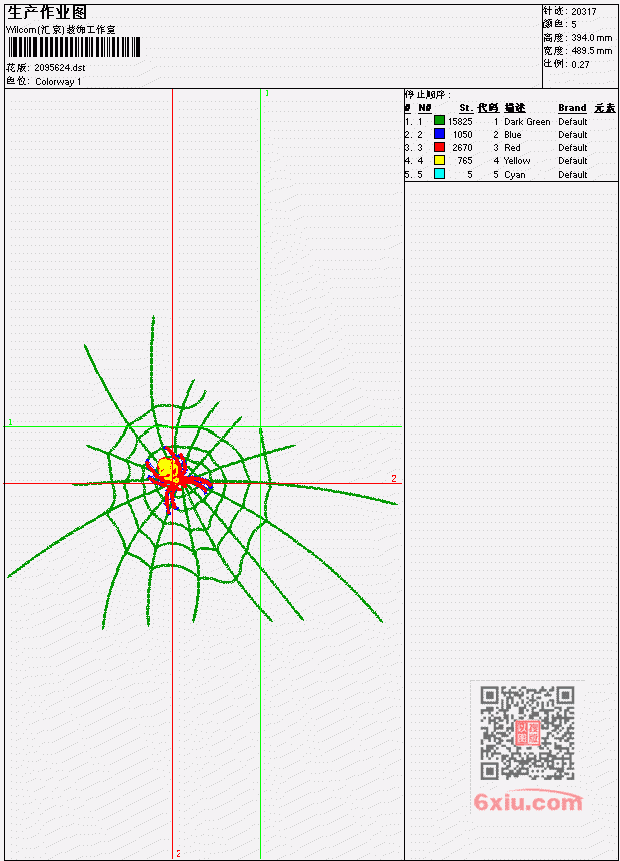
Task: Click the 'Yellow' description text
Action: click(x=517, y=161)
